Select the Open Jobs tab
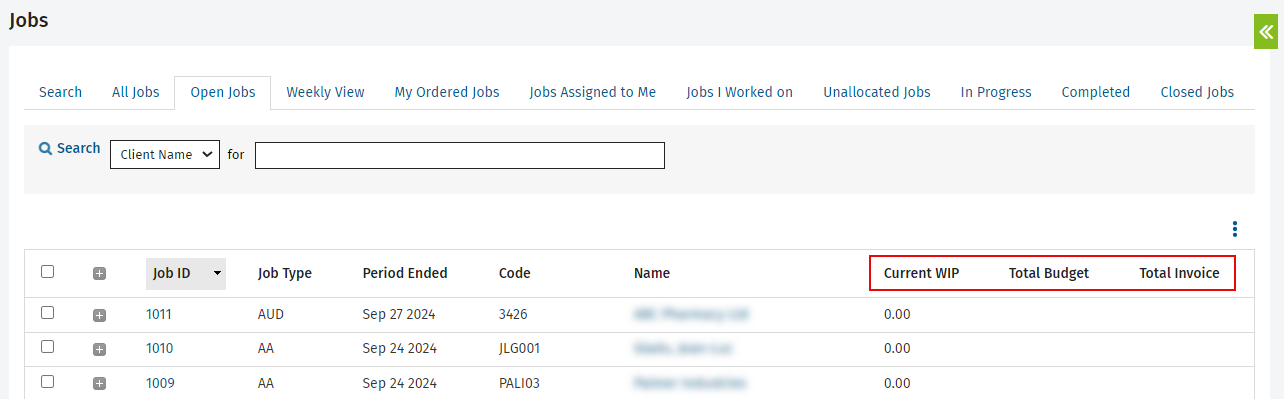The width and height of the screenshot is (1284, 399). 223,92
